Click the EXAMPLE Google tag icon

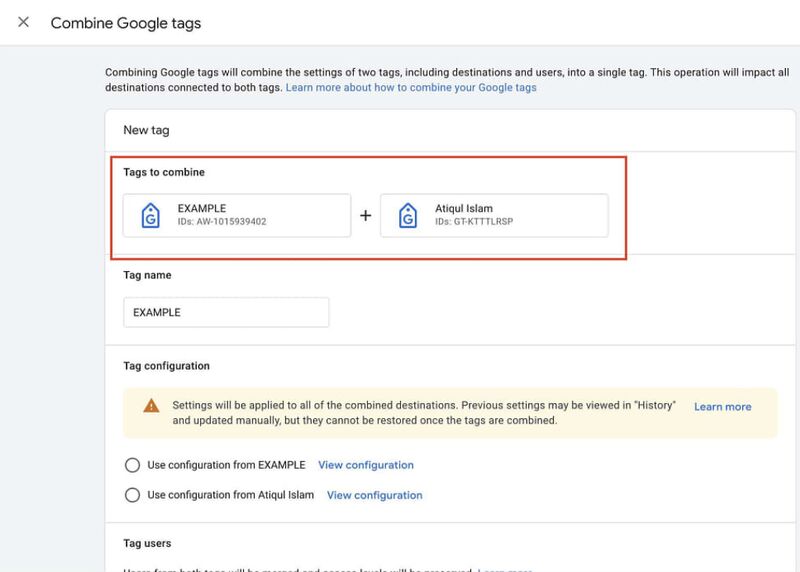tap(151, 215)
